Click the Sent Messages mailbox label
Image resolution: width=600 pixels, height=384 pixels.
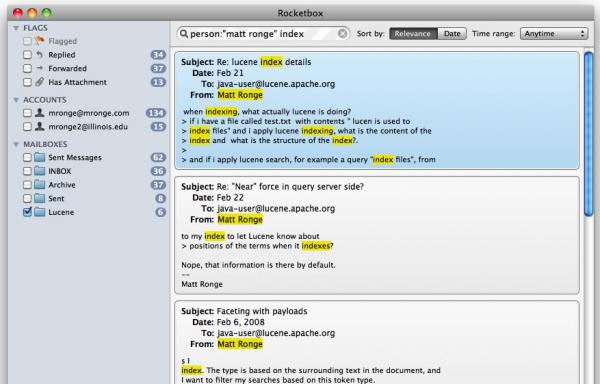click(x=75, y=157)
